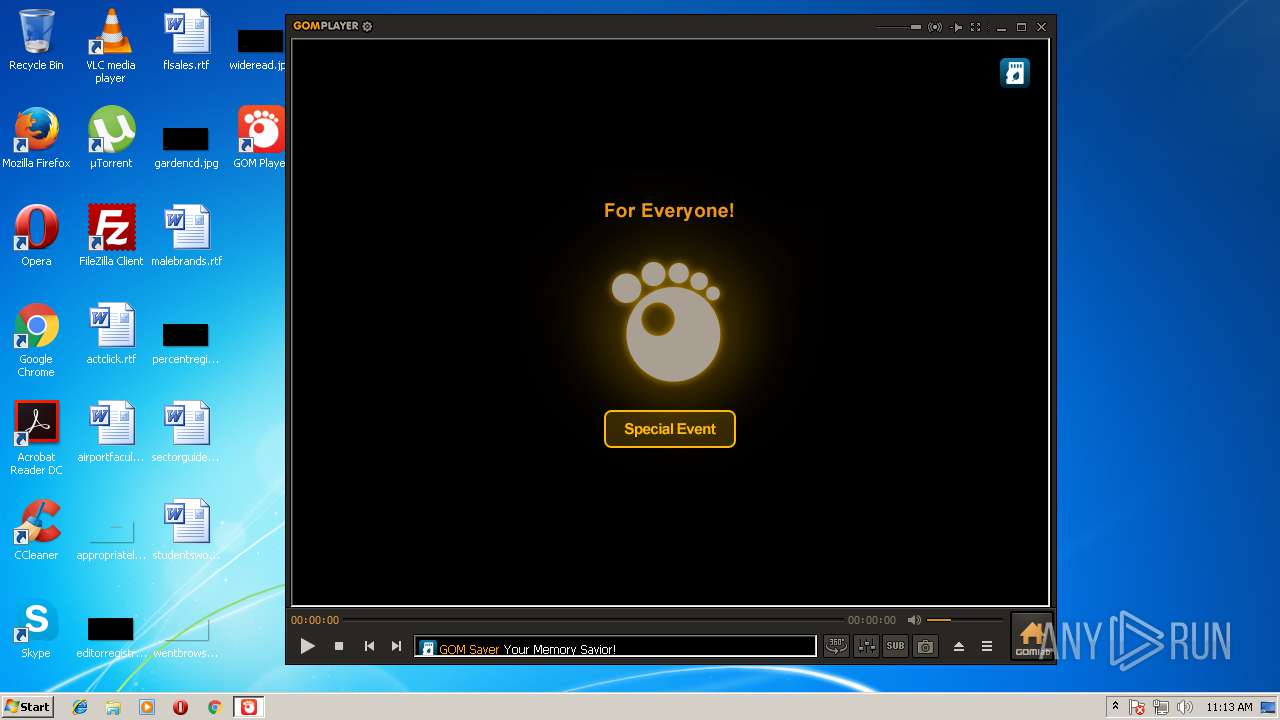Image resolution: width=1280 pixels, height=720 pixels.
Task: Select the Opera desktop shortcut
Action: tap(36, 236)
